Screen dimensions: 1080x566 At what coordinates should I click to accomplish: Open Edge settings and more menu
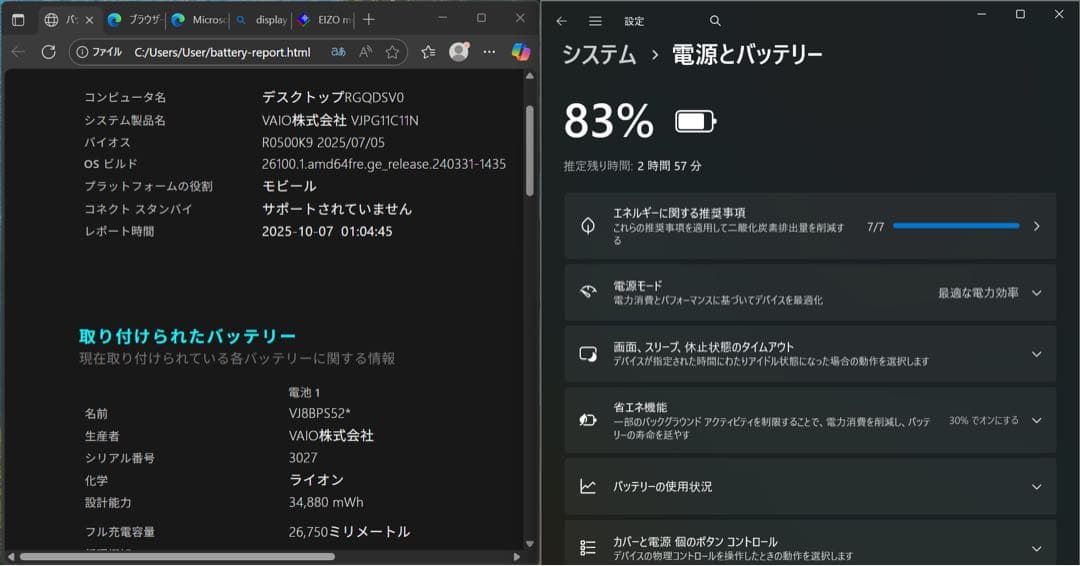489,52
